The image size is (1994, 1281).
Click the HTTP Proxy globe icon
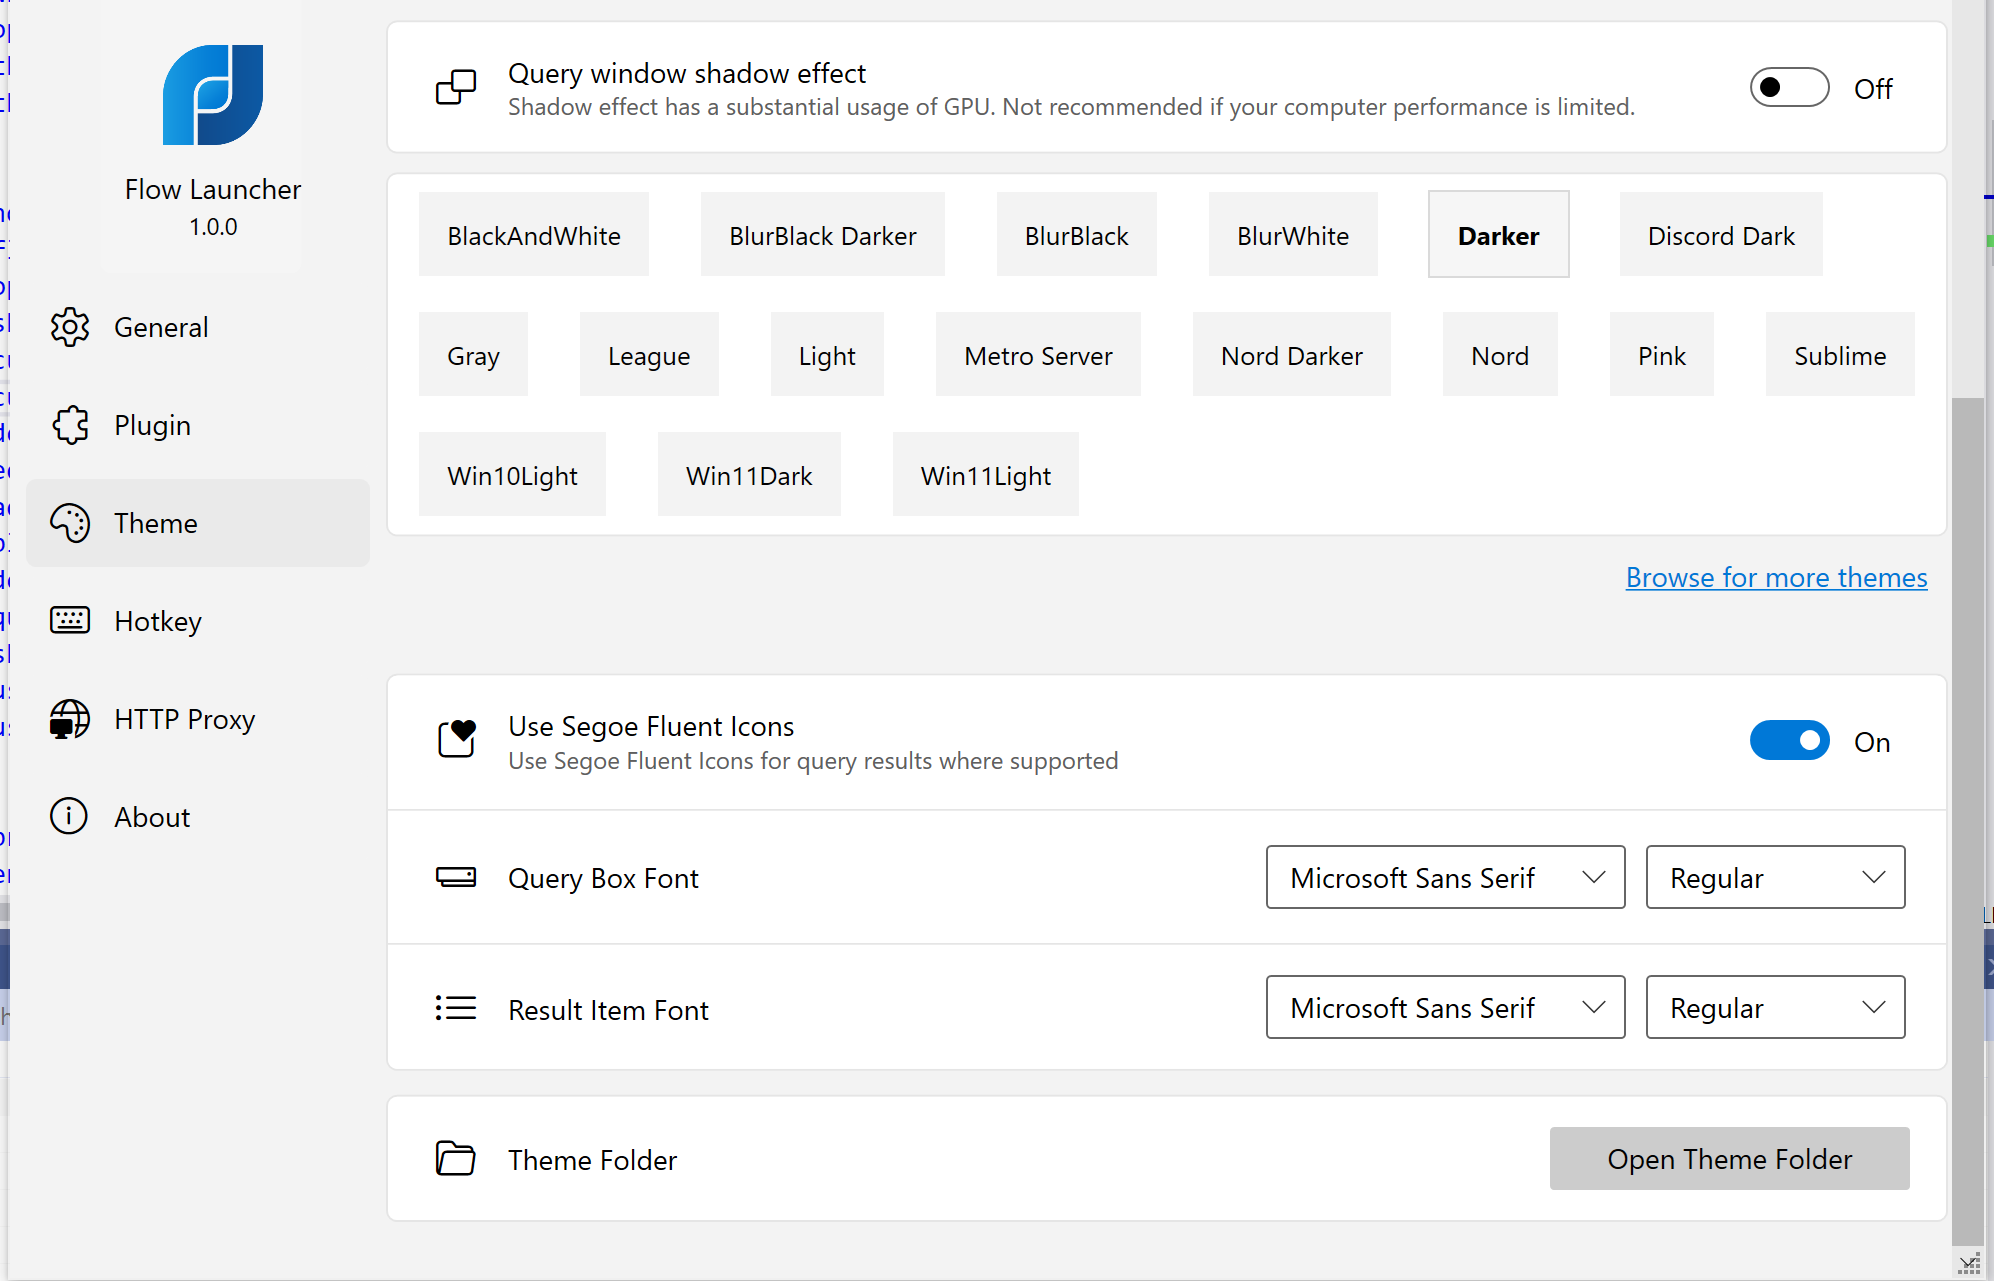coord(70,719)
